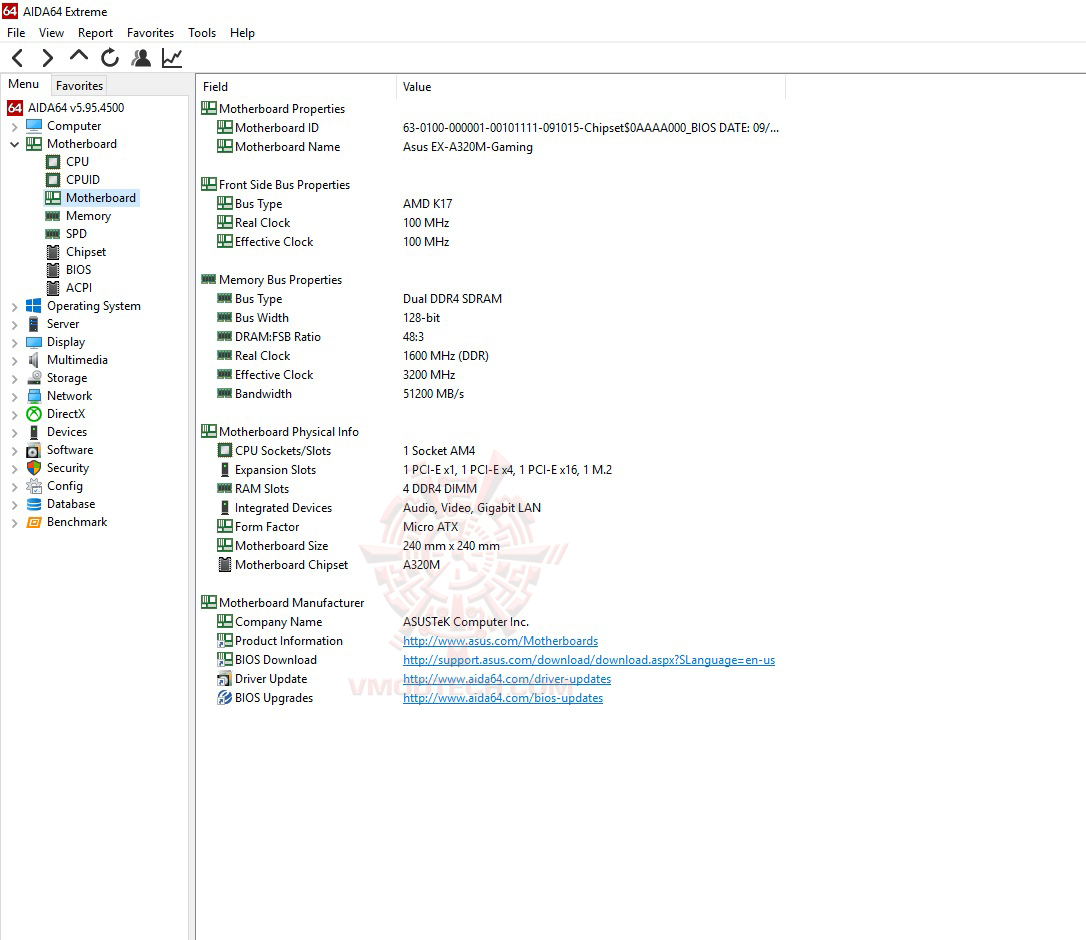Select the DRAM:FSB Ratio row
Image resolution: width=1086 pixels, height=940 pixels.
tap(492, 337)
